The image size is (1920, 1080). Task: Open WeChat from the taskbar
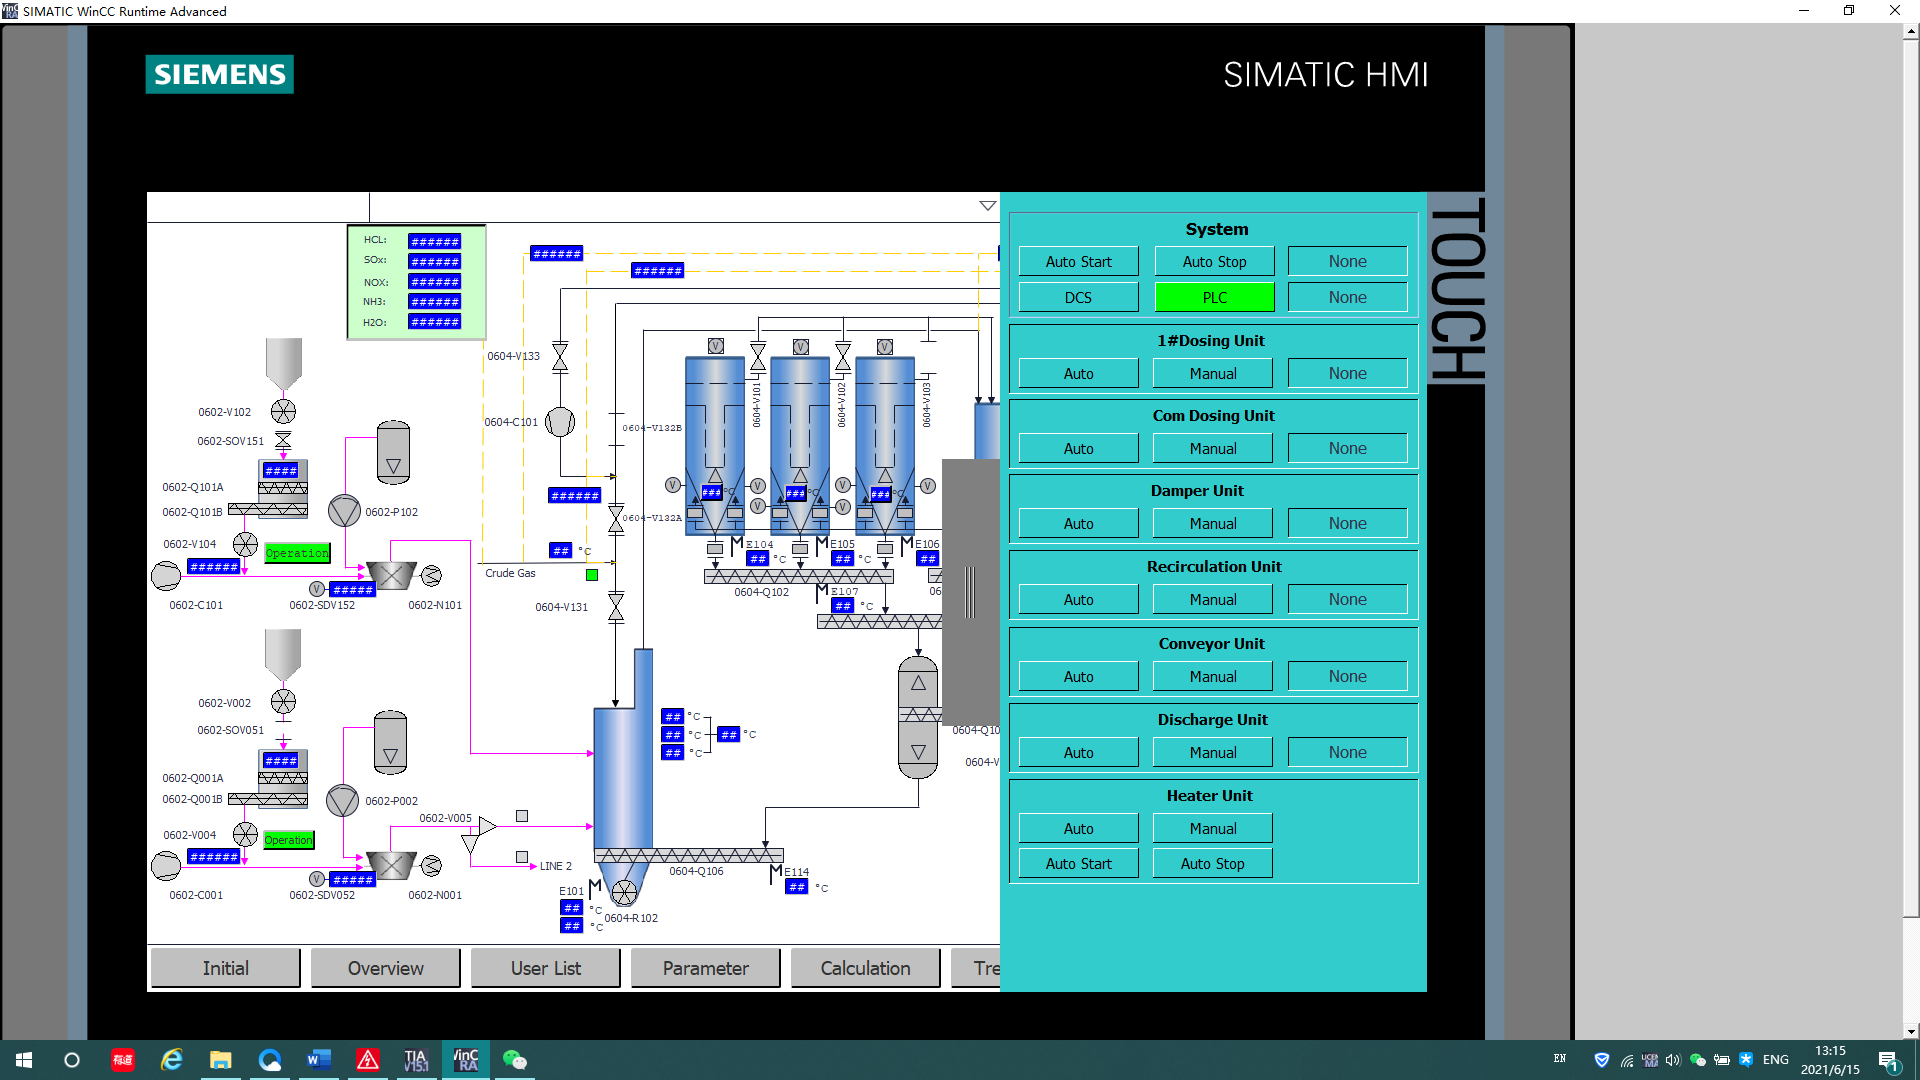pos(514,1060)
